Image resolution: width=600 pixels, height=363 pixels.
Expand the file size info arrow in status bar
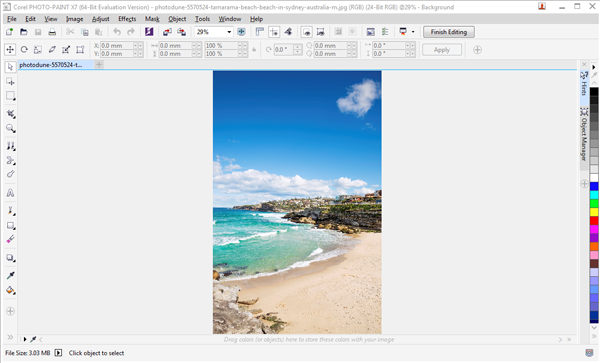tap(58, 353)
